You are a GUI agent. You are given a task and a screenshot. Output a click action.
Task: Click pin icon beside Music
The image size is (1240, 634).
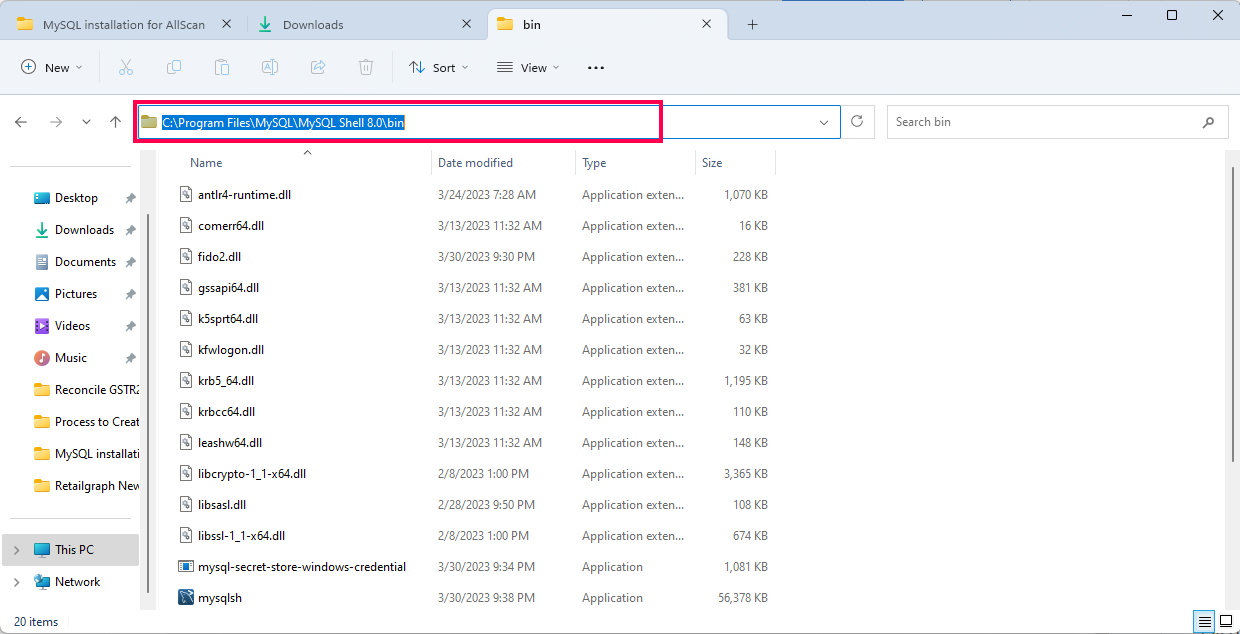pos(130,358)
